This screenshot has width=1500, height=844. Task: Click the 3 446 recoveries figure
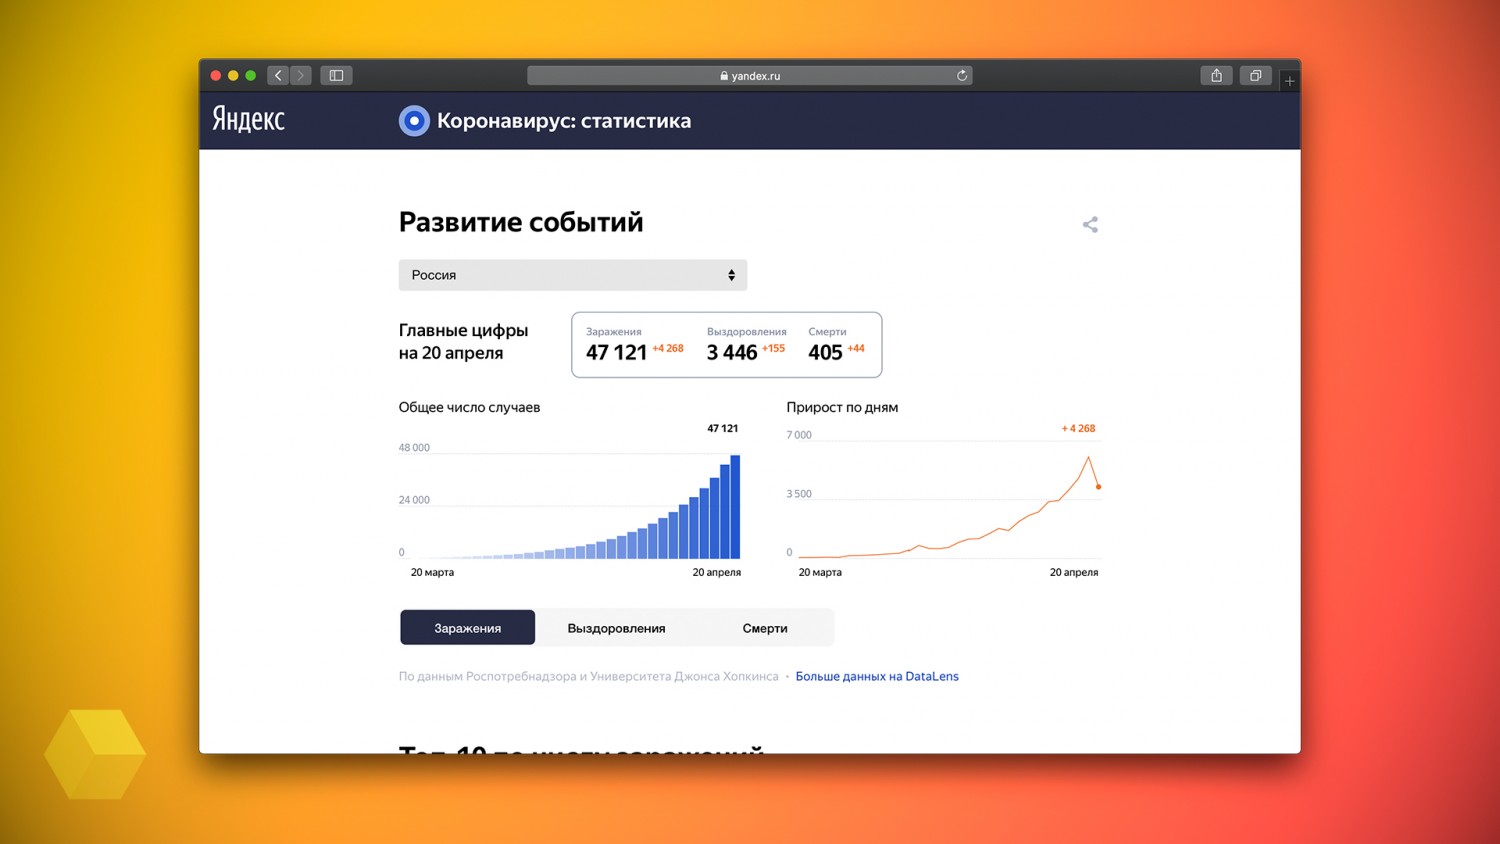(x=732, y=352)
